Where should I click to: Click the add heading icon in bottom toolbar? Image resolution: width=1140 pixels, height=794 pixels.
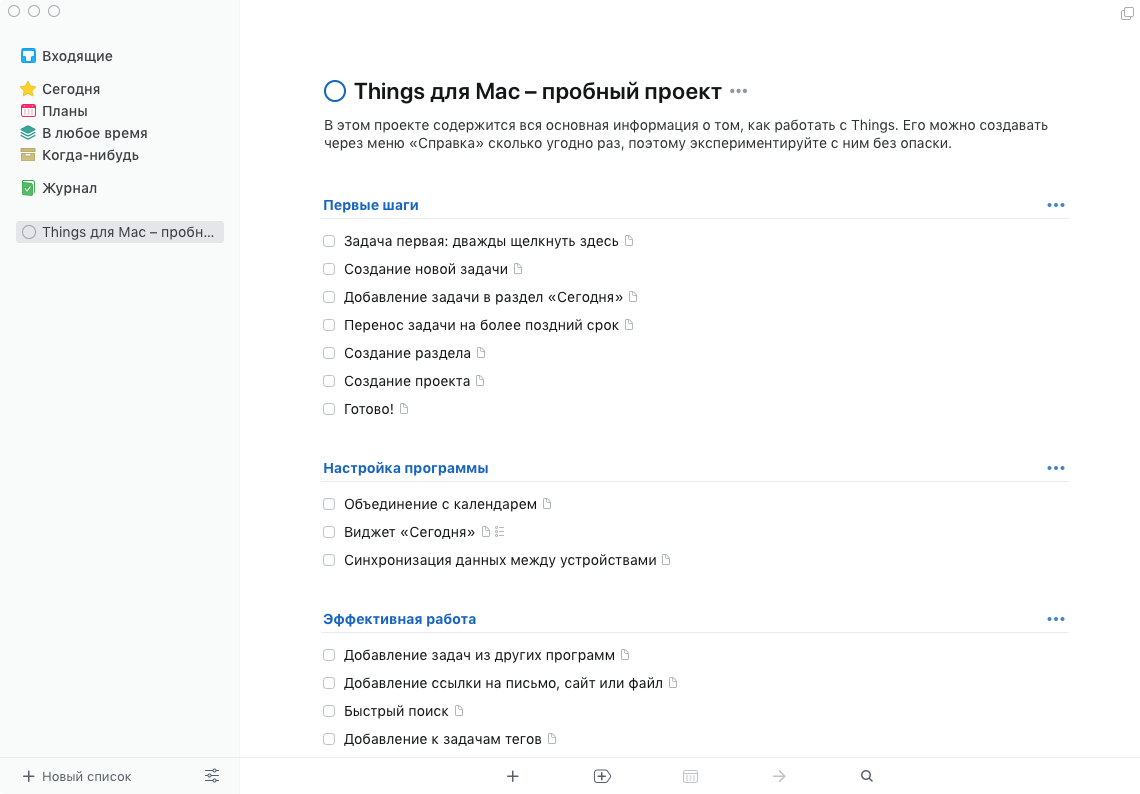[x=602, y=776]
